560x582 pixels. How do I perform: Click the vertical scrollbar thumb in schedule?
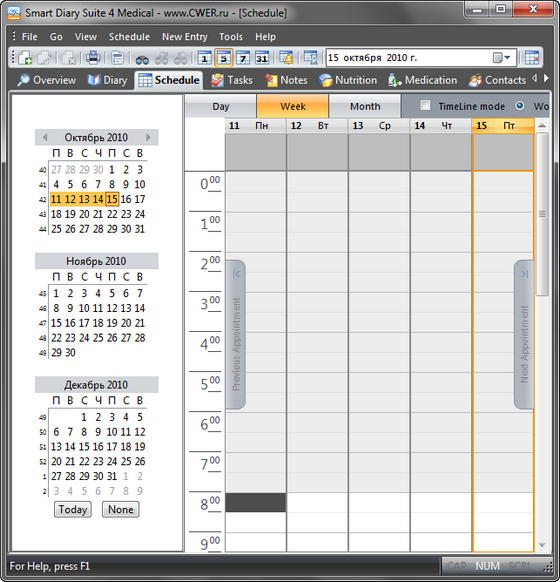542,214
